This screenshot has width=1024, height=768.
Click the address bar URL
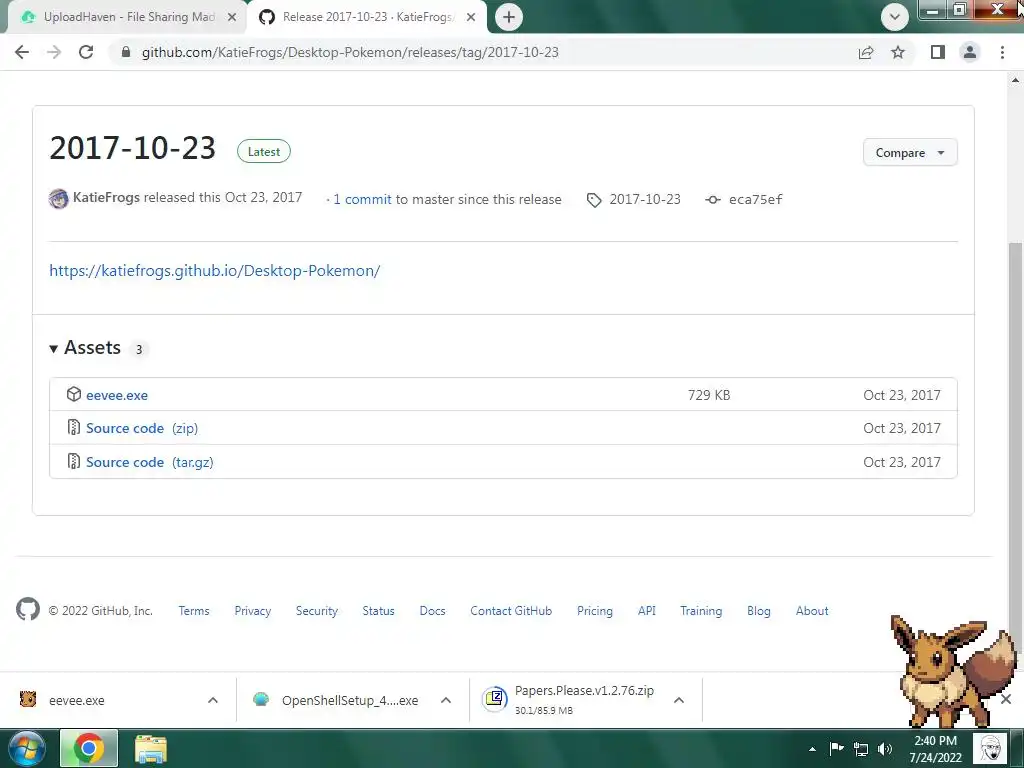350,52
